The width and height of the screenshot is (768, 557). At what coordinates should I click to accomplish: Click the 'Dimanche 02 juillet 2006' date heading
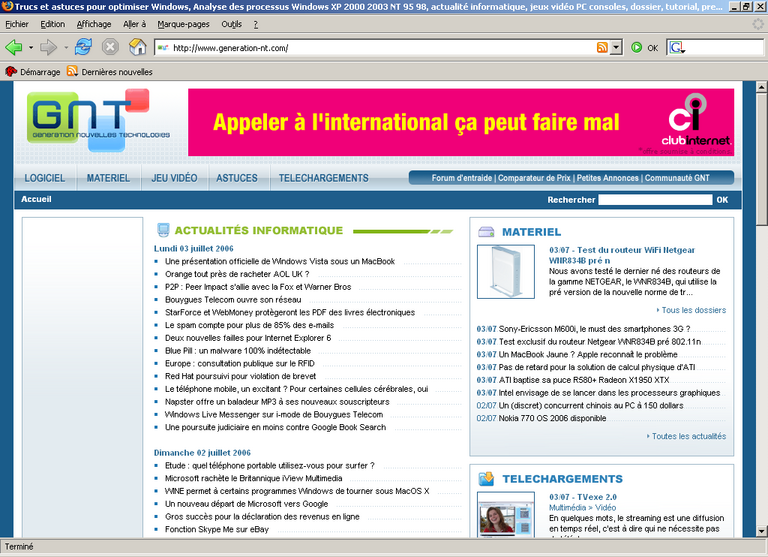202,453
